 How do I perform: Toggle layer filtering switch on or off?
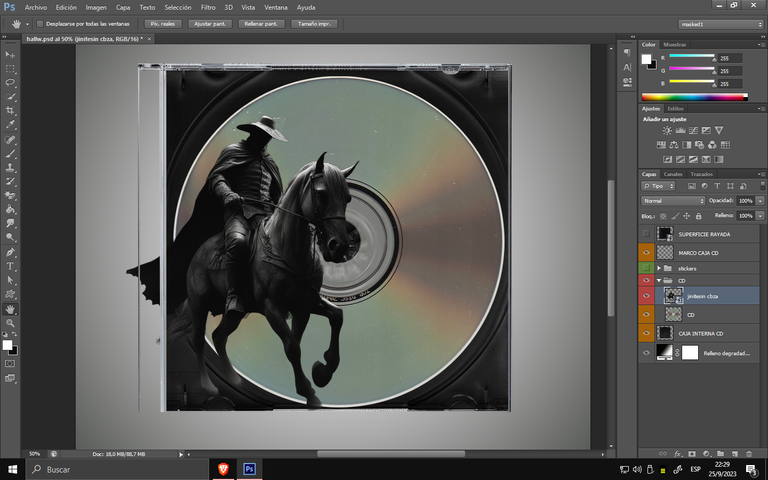(x=763, y=186)
